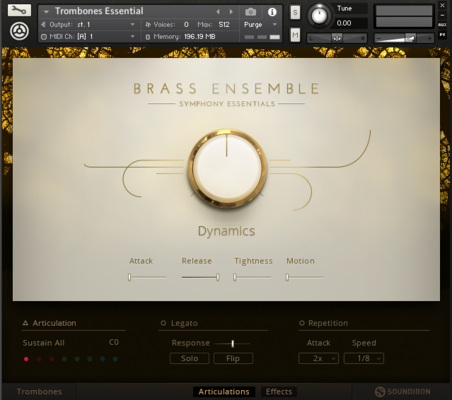The width and height of the screenshot is (452, 400).
Task: Click the Motion slider handle
Action: (x=287, y=277)
